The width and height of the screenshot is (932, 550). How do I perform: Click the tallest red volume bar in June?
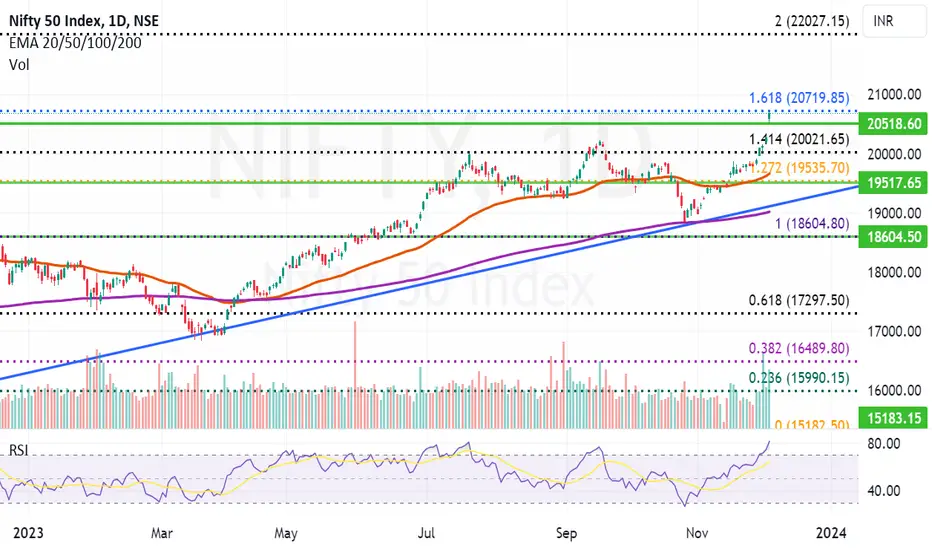[x=355, y=375]
